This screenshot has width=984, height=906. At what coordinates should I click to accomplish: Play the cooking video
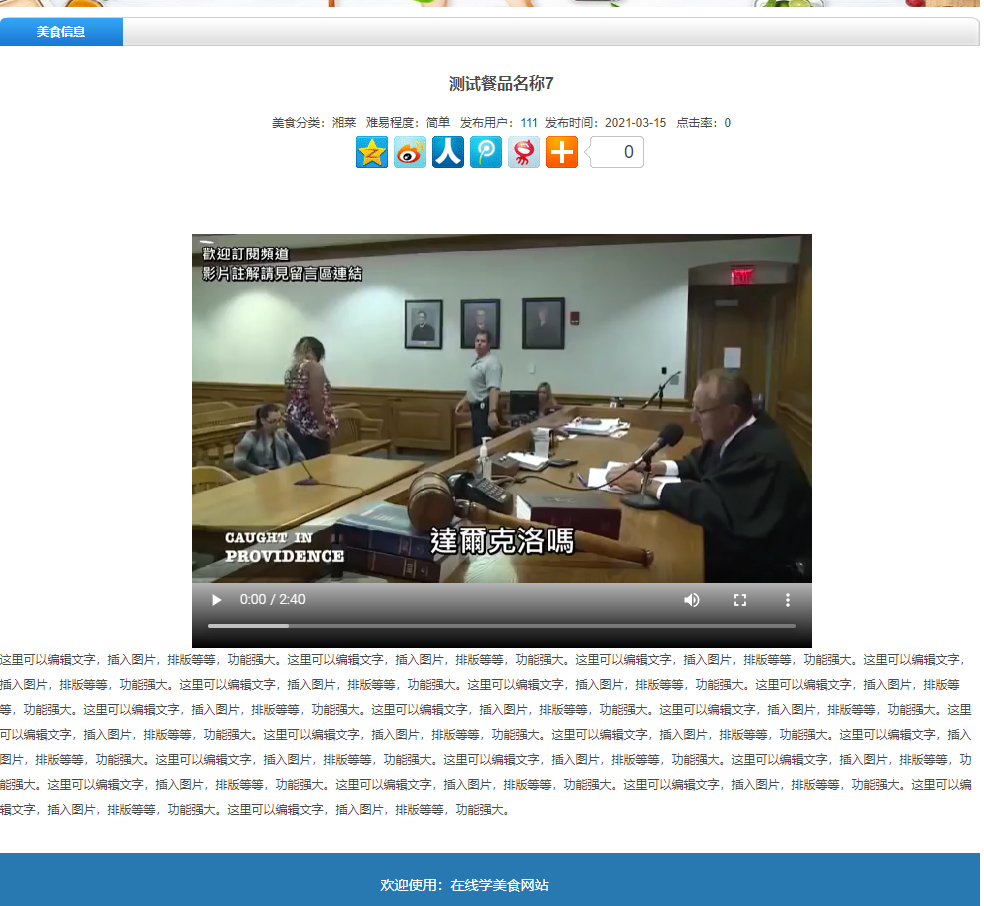tap(216, 600)
